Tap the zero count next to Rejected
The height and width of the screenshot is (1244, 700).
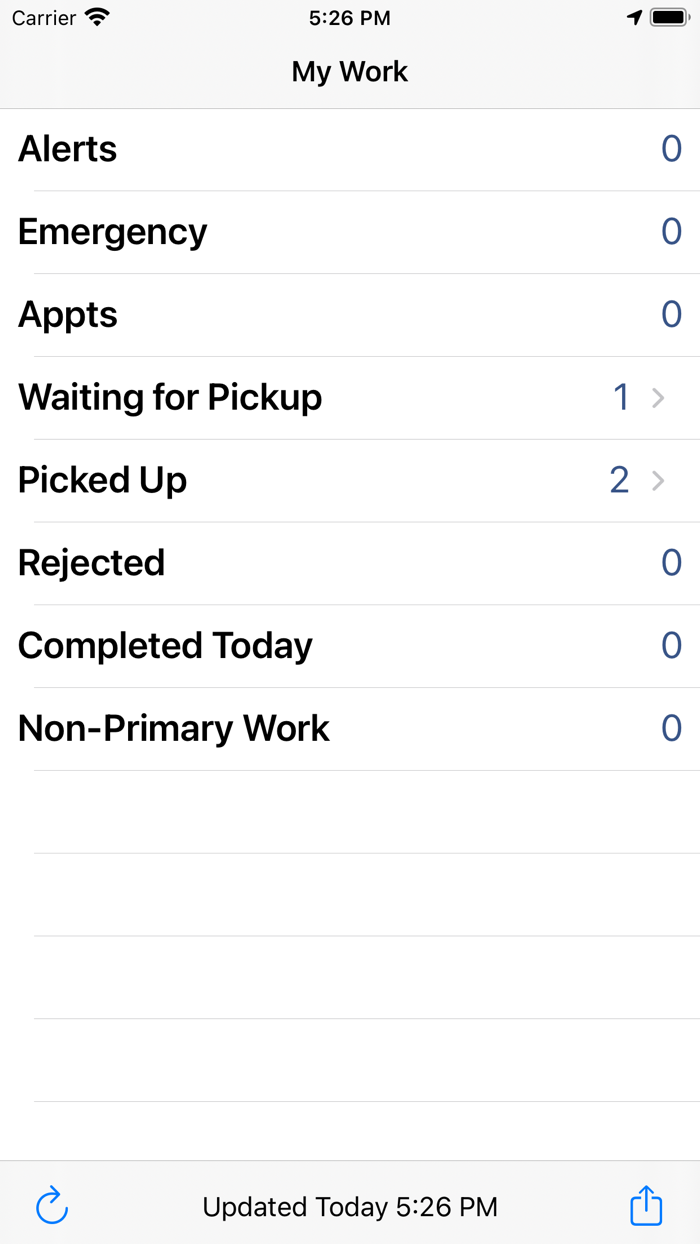click(671, 562)
